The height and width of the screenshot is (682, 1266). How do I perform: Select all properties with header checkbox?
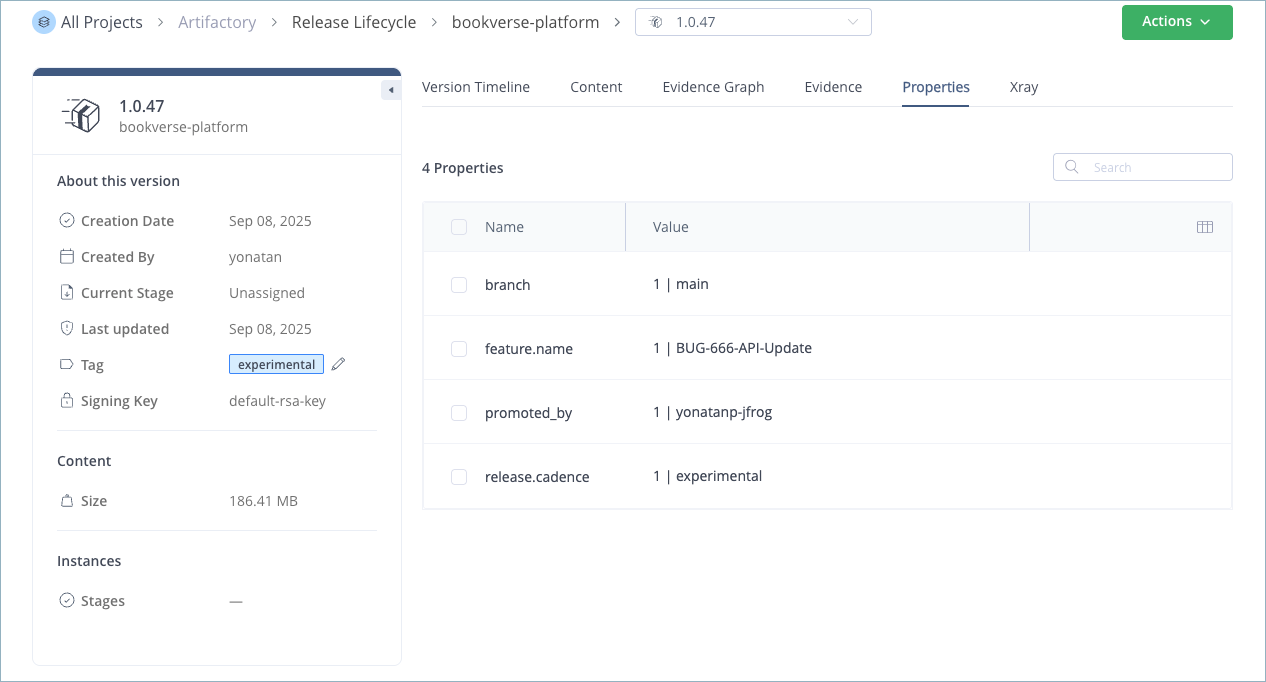[x=459, y=227]
